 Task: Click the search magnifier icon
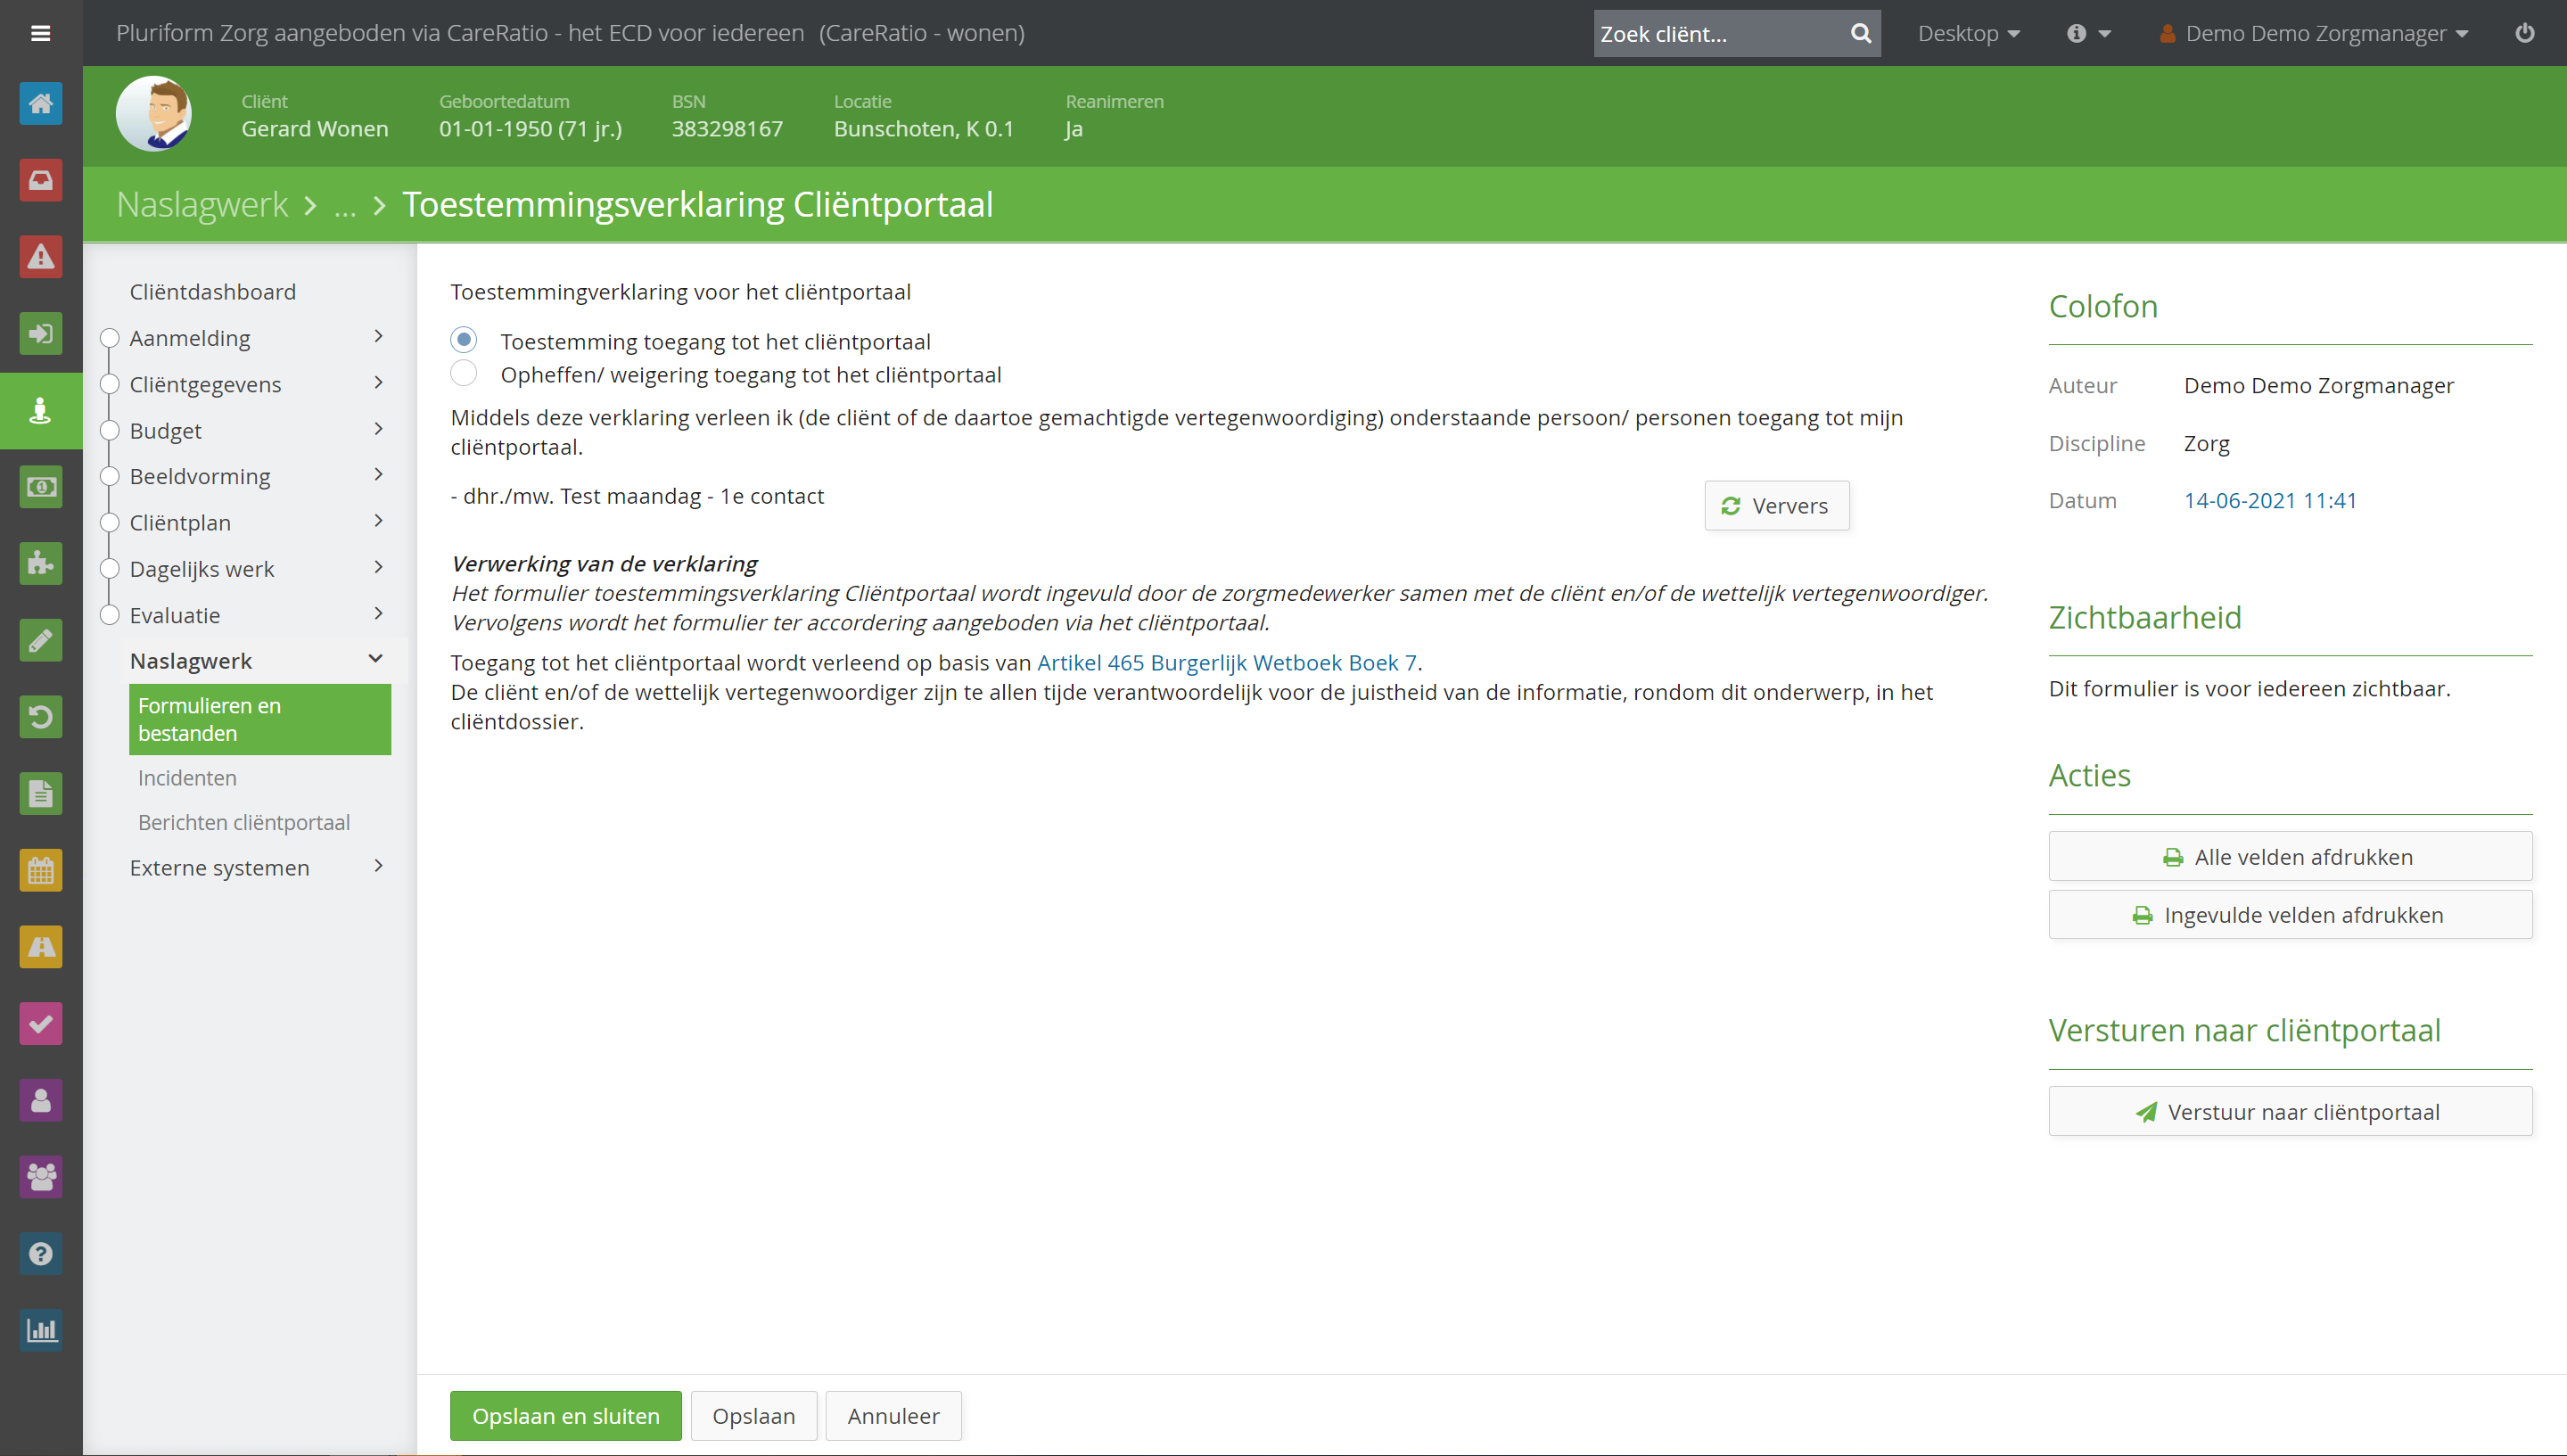click(x=1860, y=33)
